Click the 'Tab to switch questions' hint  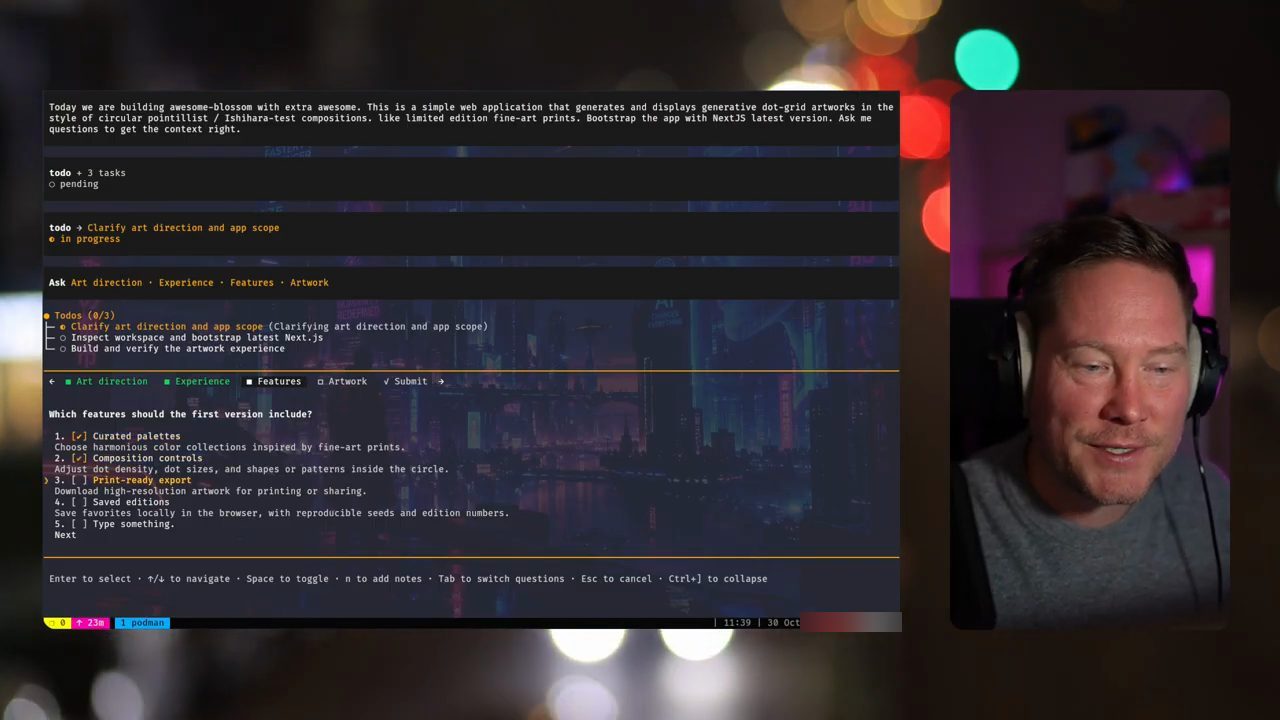tap(501, 579)
